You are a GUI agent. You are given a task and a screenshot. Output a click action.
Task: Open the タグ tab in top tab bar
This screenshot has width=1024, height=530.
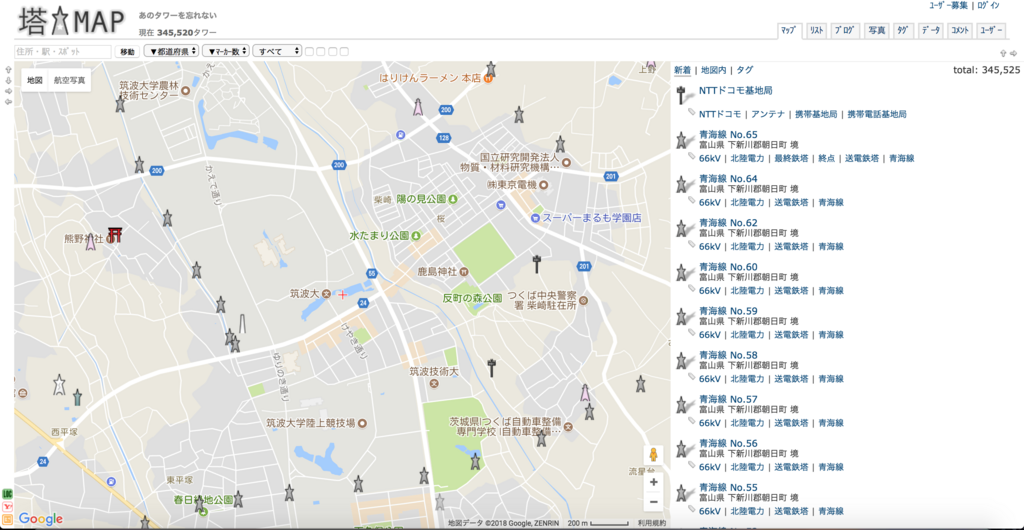coord(903,31)
